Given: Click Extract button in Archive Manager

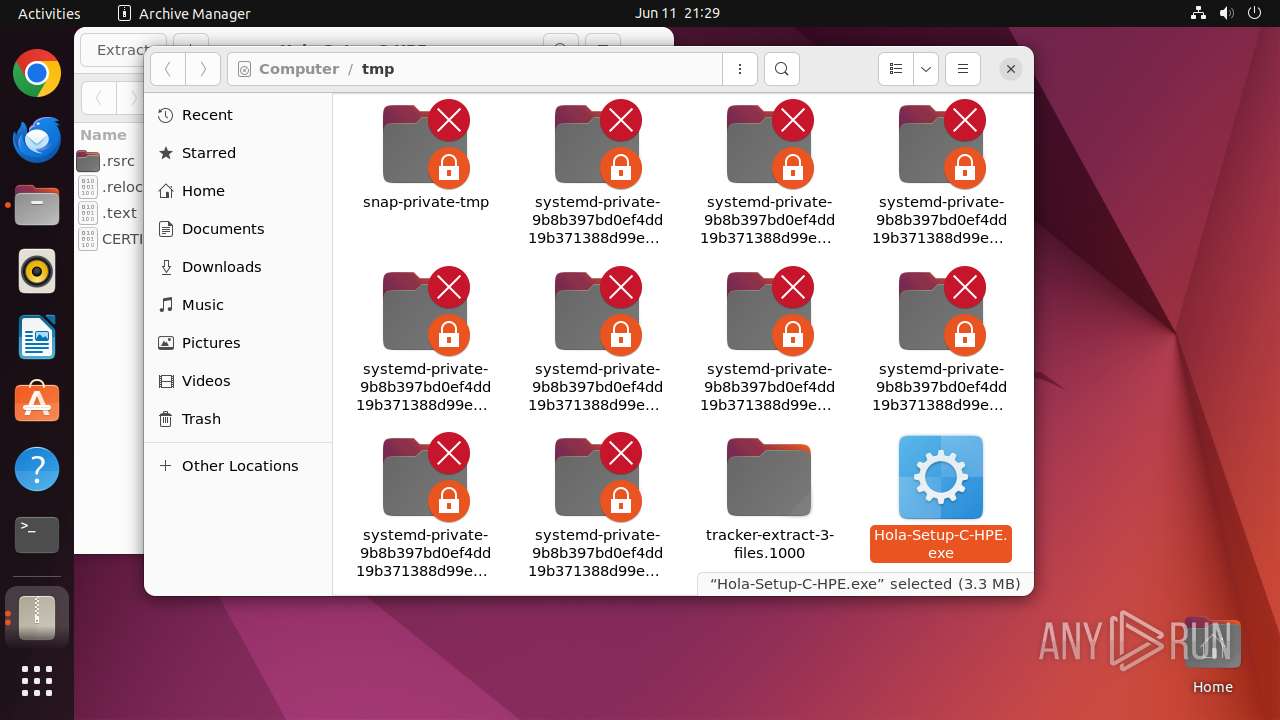Looking at the screenshot, I should 123,49.
